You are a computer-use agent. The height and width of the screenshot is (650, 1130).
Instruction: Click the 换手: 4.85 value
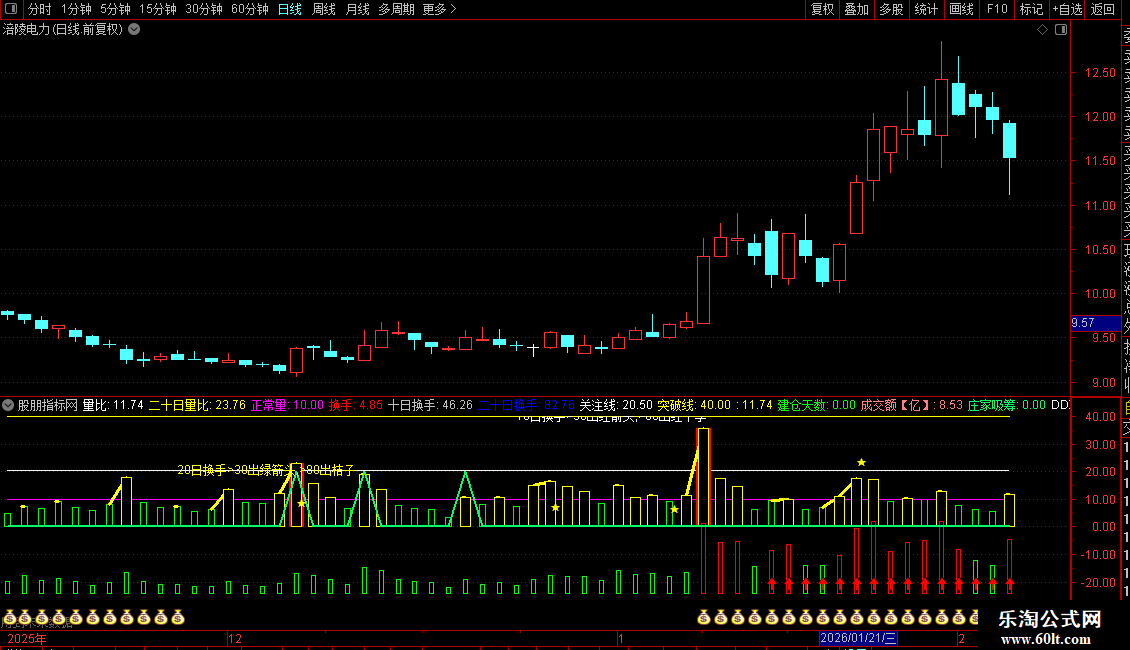(x=356, y=405)
